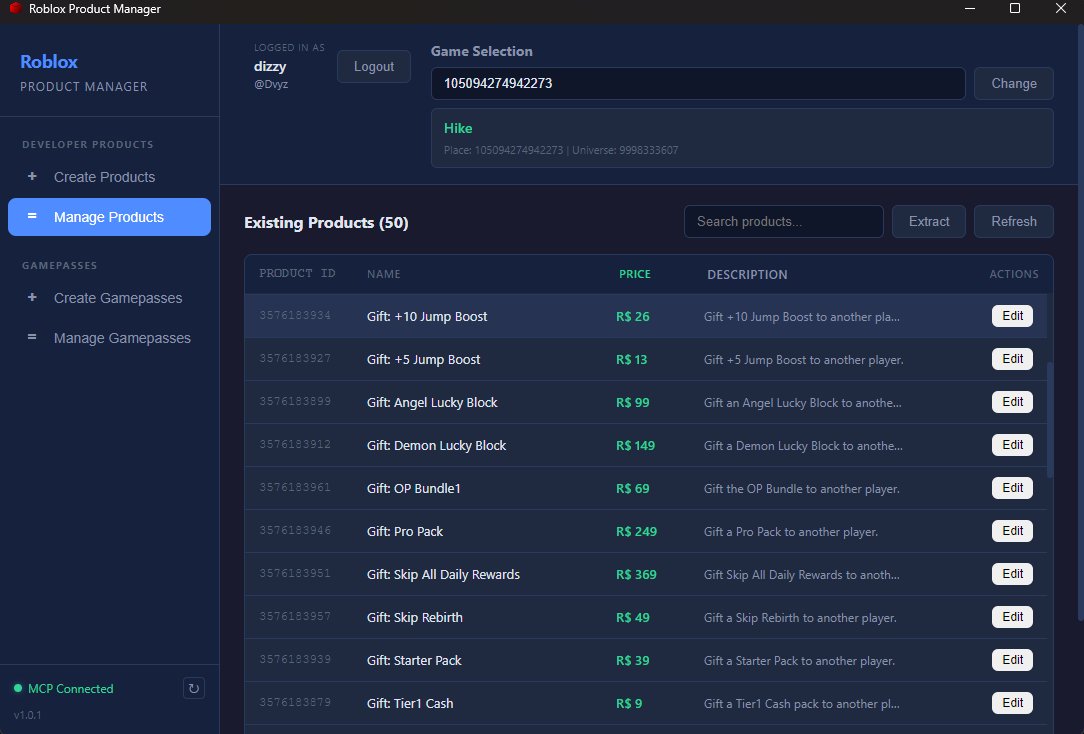Click the PRICE column header

click(x=635, y=274)
